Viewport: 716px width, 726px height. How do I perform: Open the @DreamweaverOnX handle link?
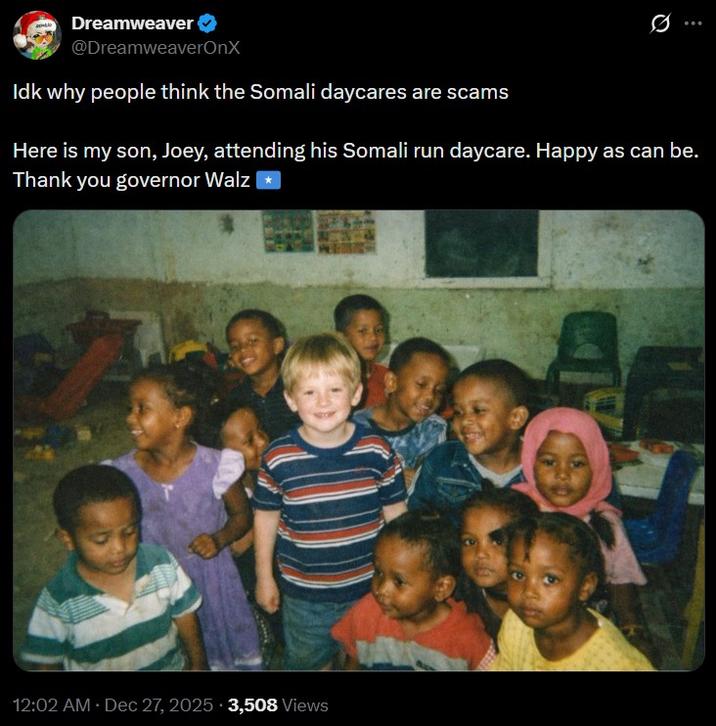[x=155, y=46]
